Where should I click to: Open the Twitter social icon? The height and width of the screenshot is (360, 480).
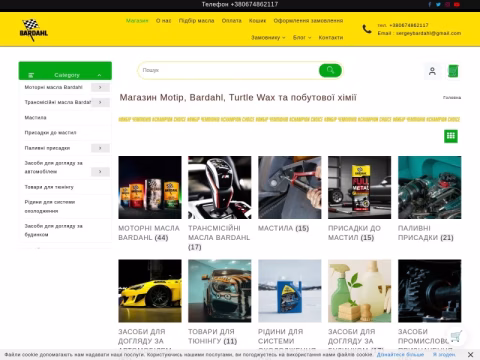pos(438,4)
